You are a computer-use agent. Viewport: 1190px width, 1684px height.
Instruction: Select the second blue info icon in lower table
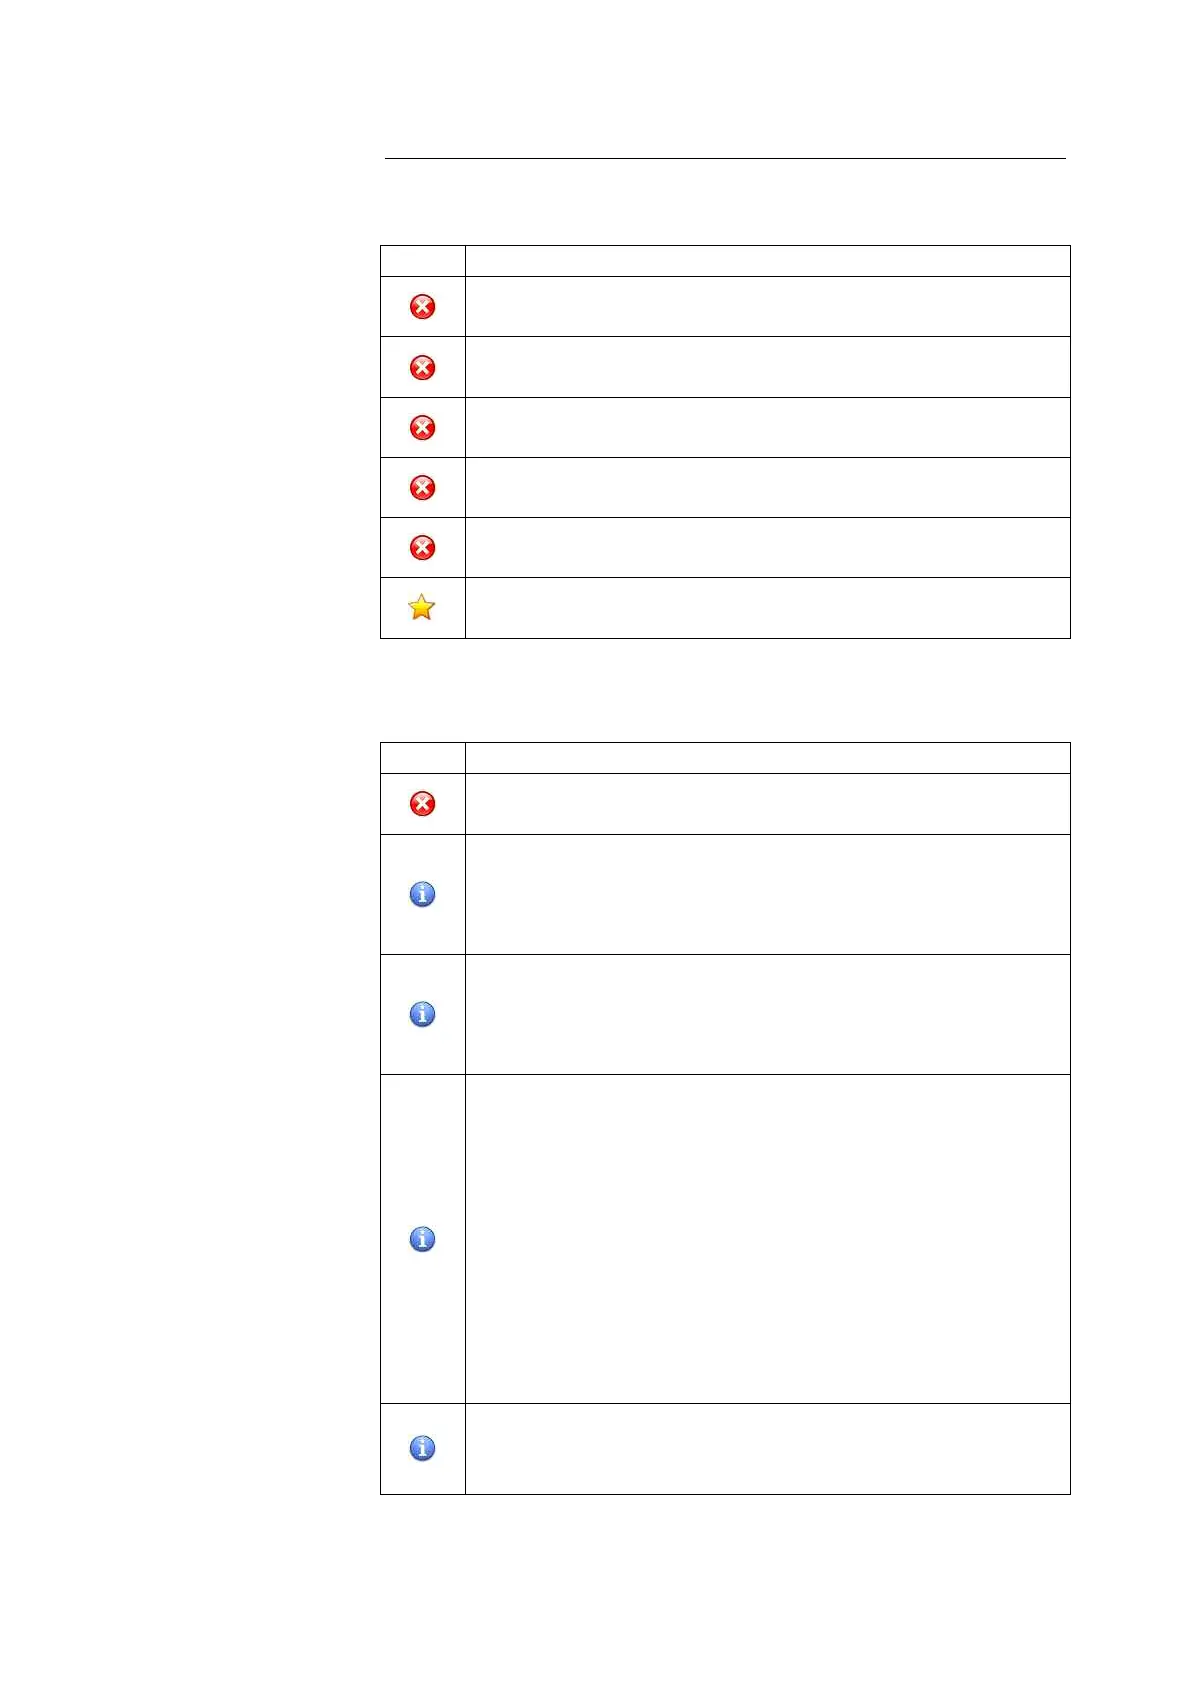click(422, 1014)
